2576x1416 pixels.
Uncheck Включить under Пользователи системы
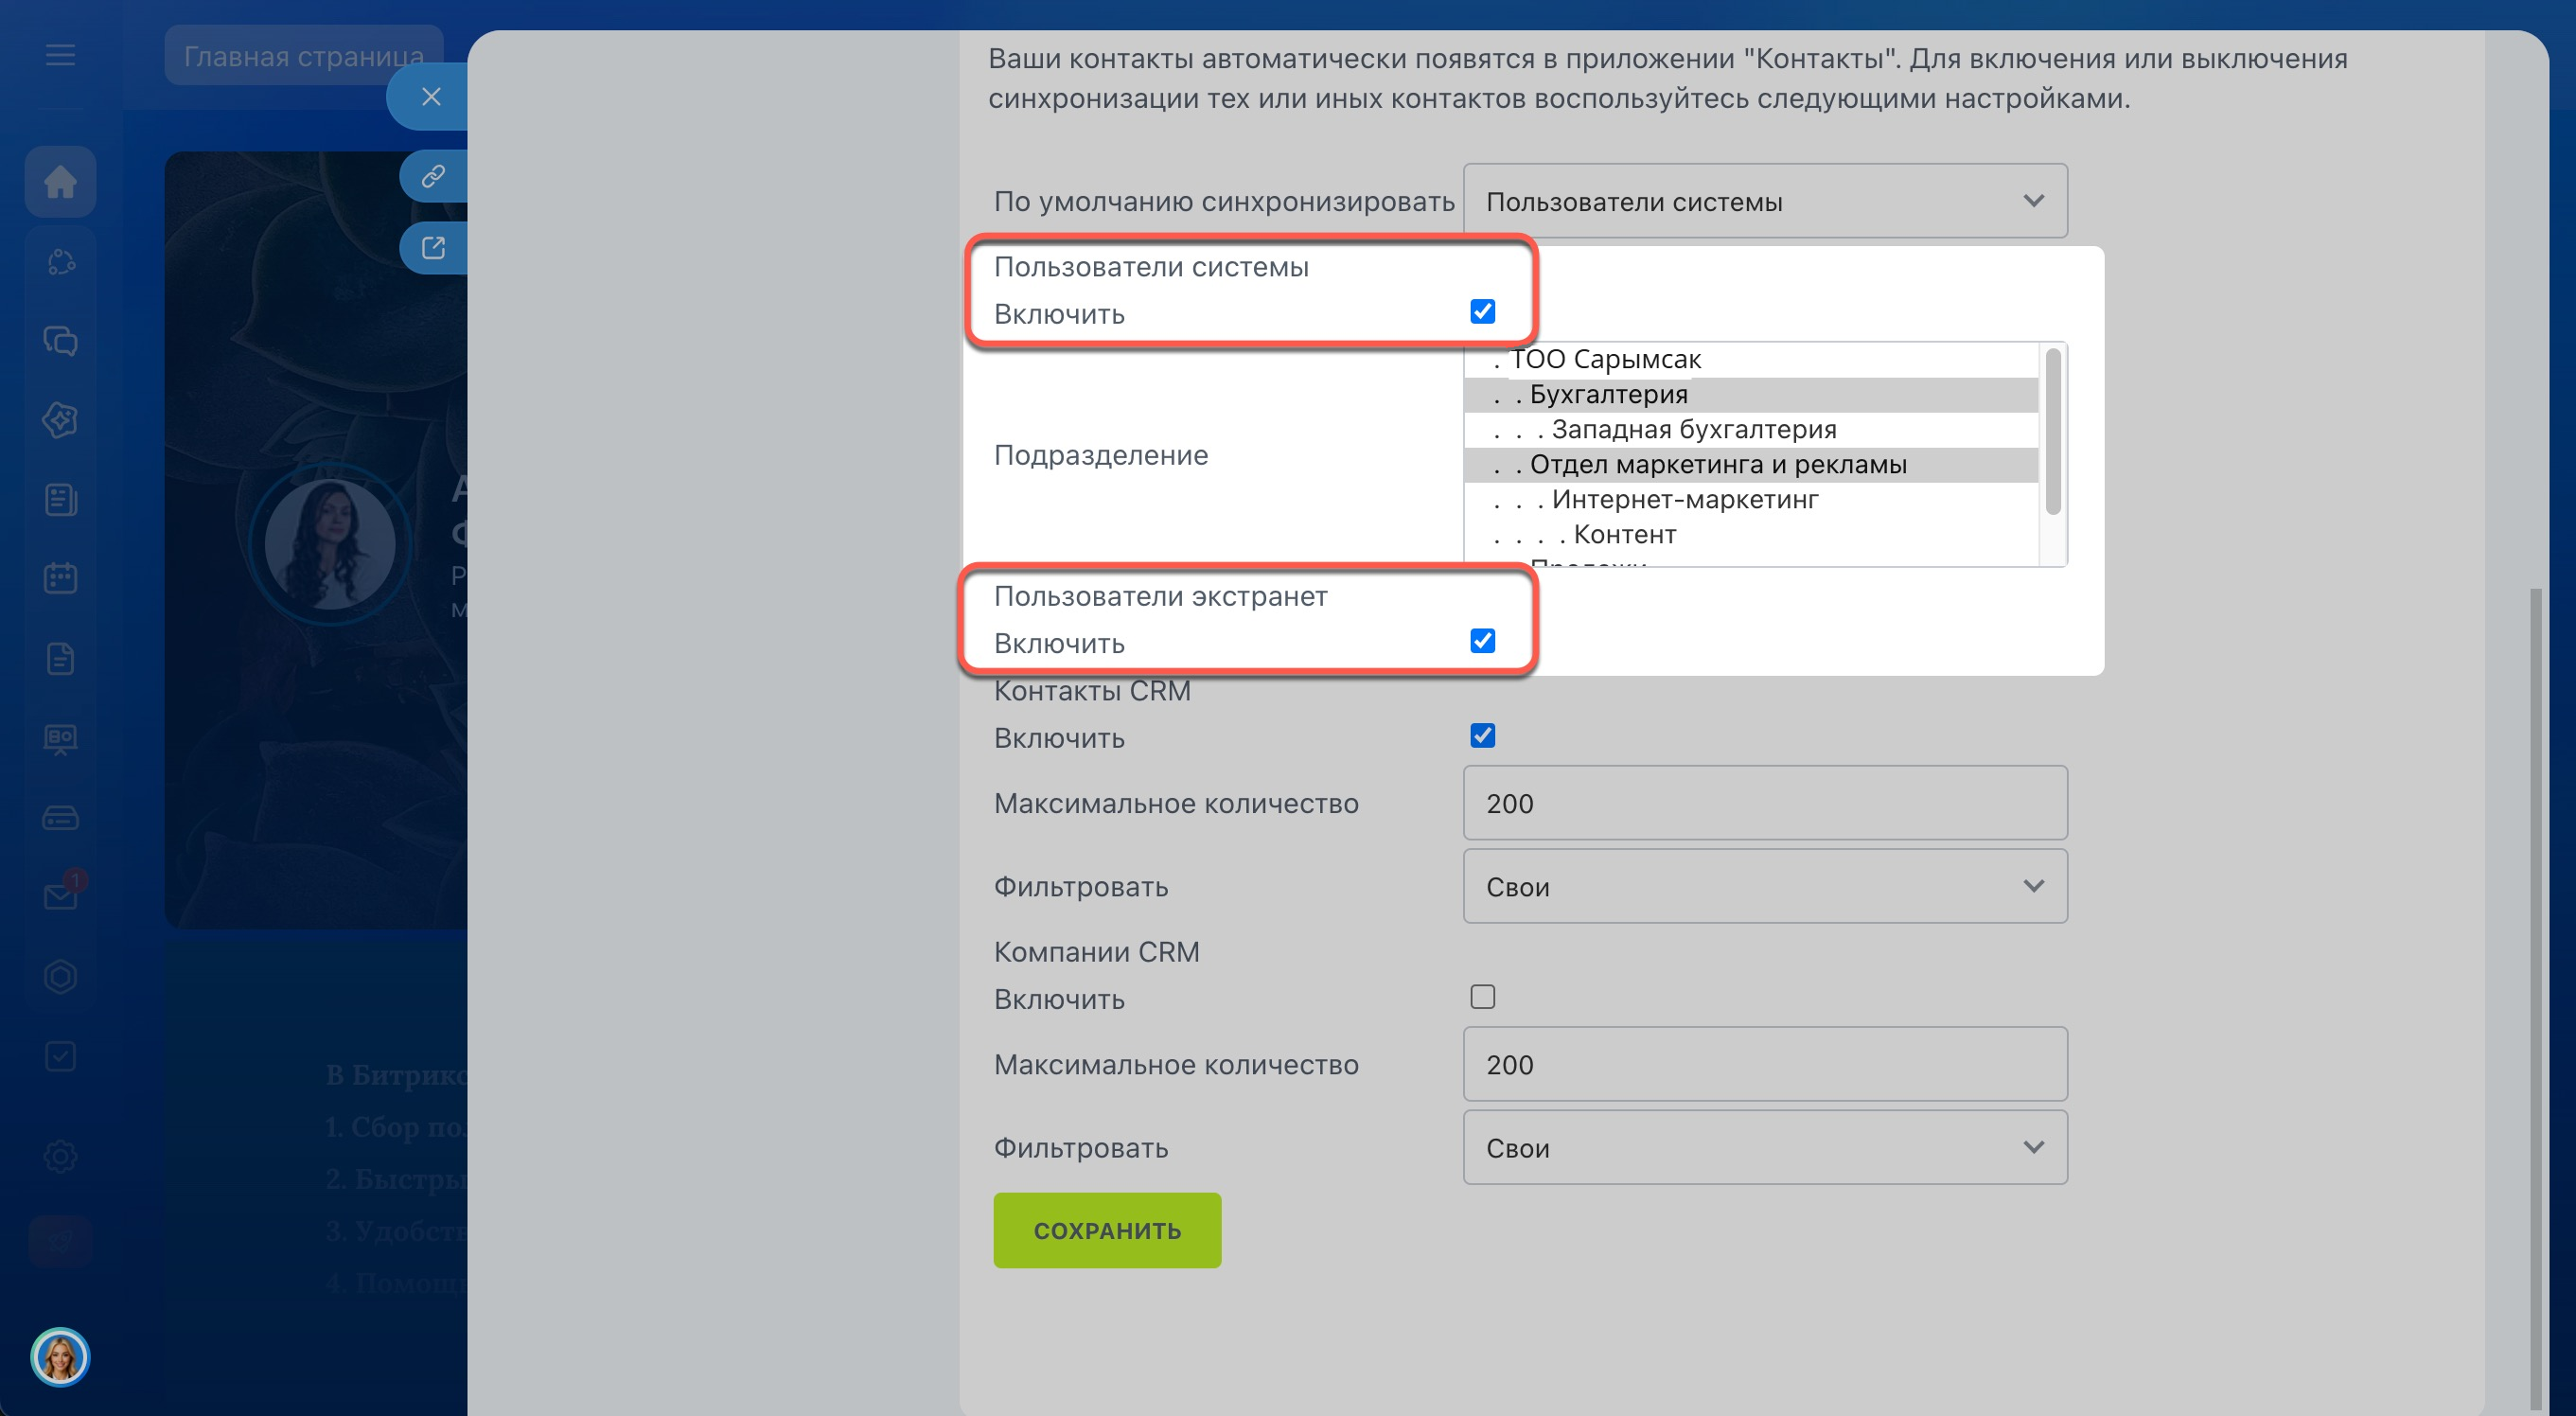pos(1482,312)
